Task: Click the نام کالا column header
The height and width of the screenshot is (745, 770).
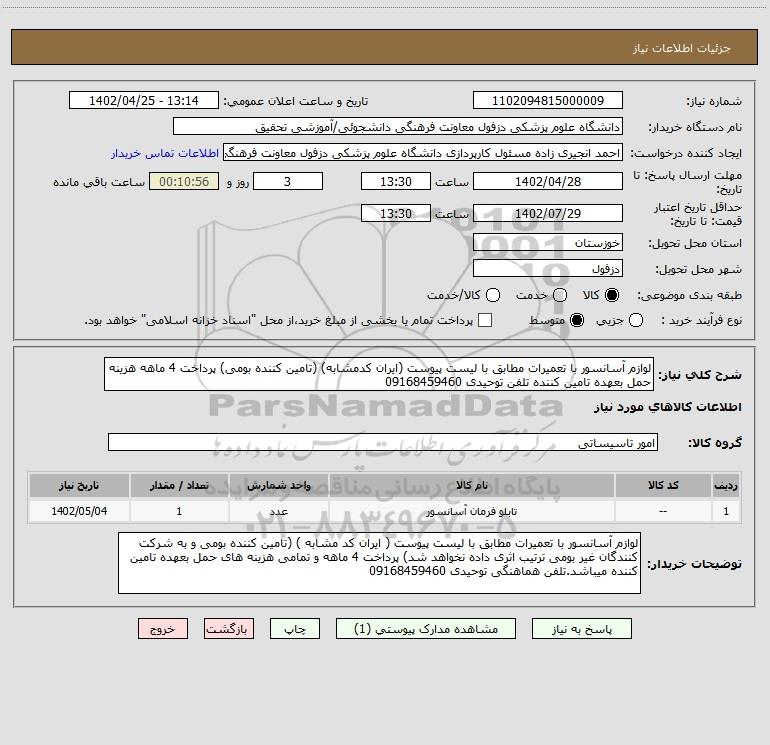Action: (x=471, y=485)
